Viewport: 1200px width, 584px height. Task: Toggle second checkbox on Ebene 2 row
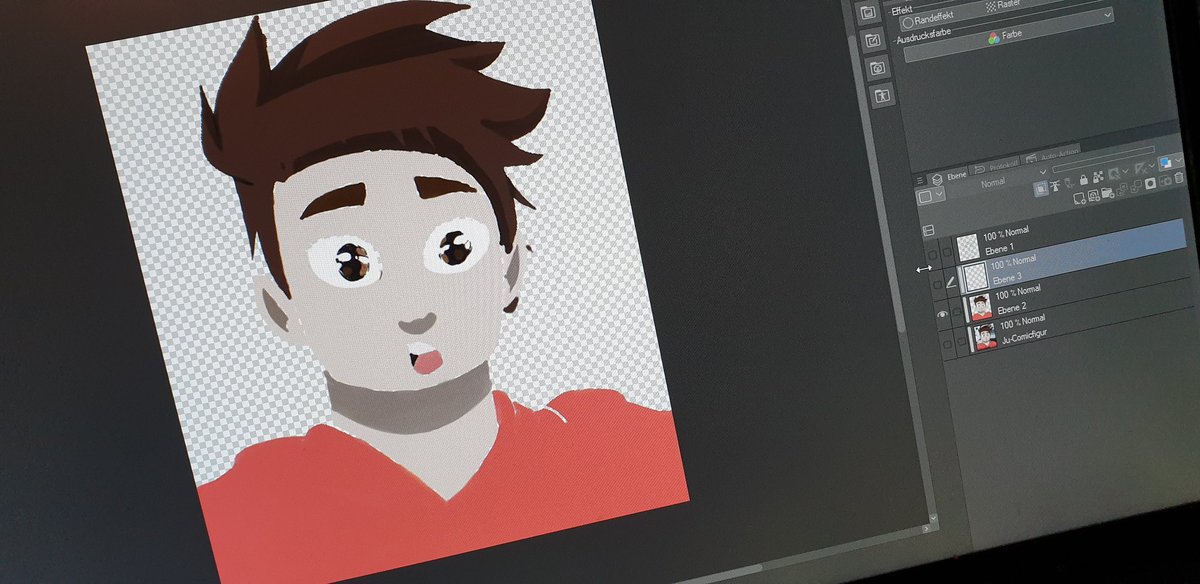point(957,311)
